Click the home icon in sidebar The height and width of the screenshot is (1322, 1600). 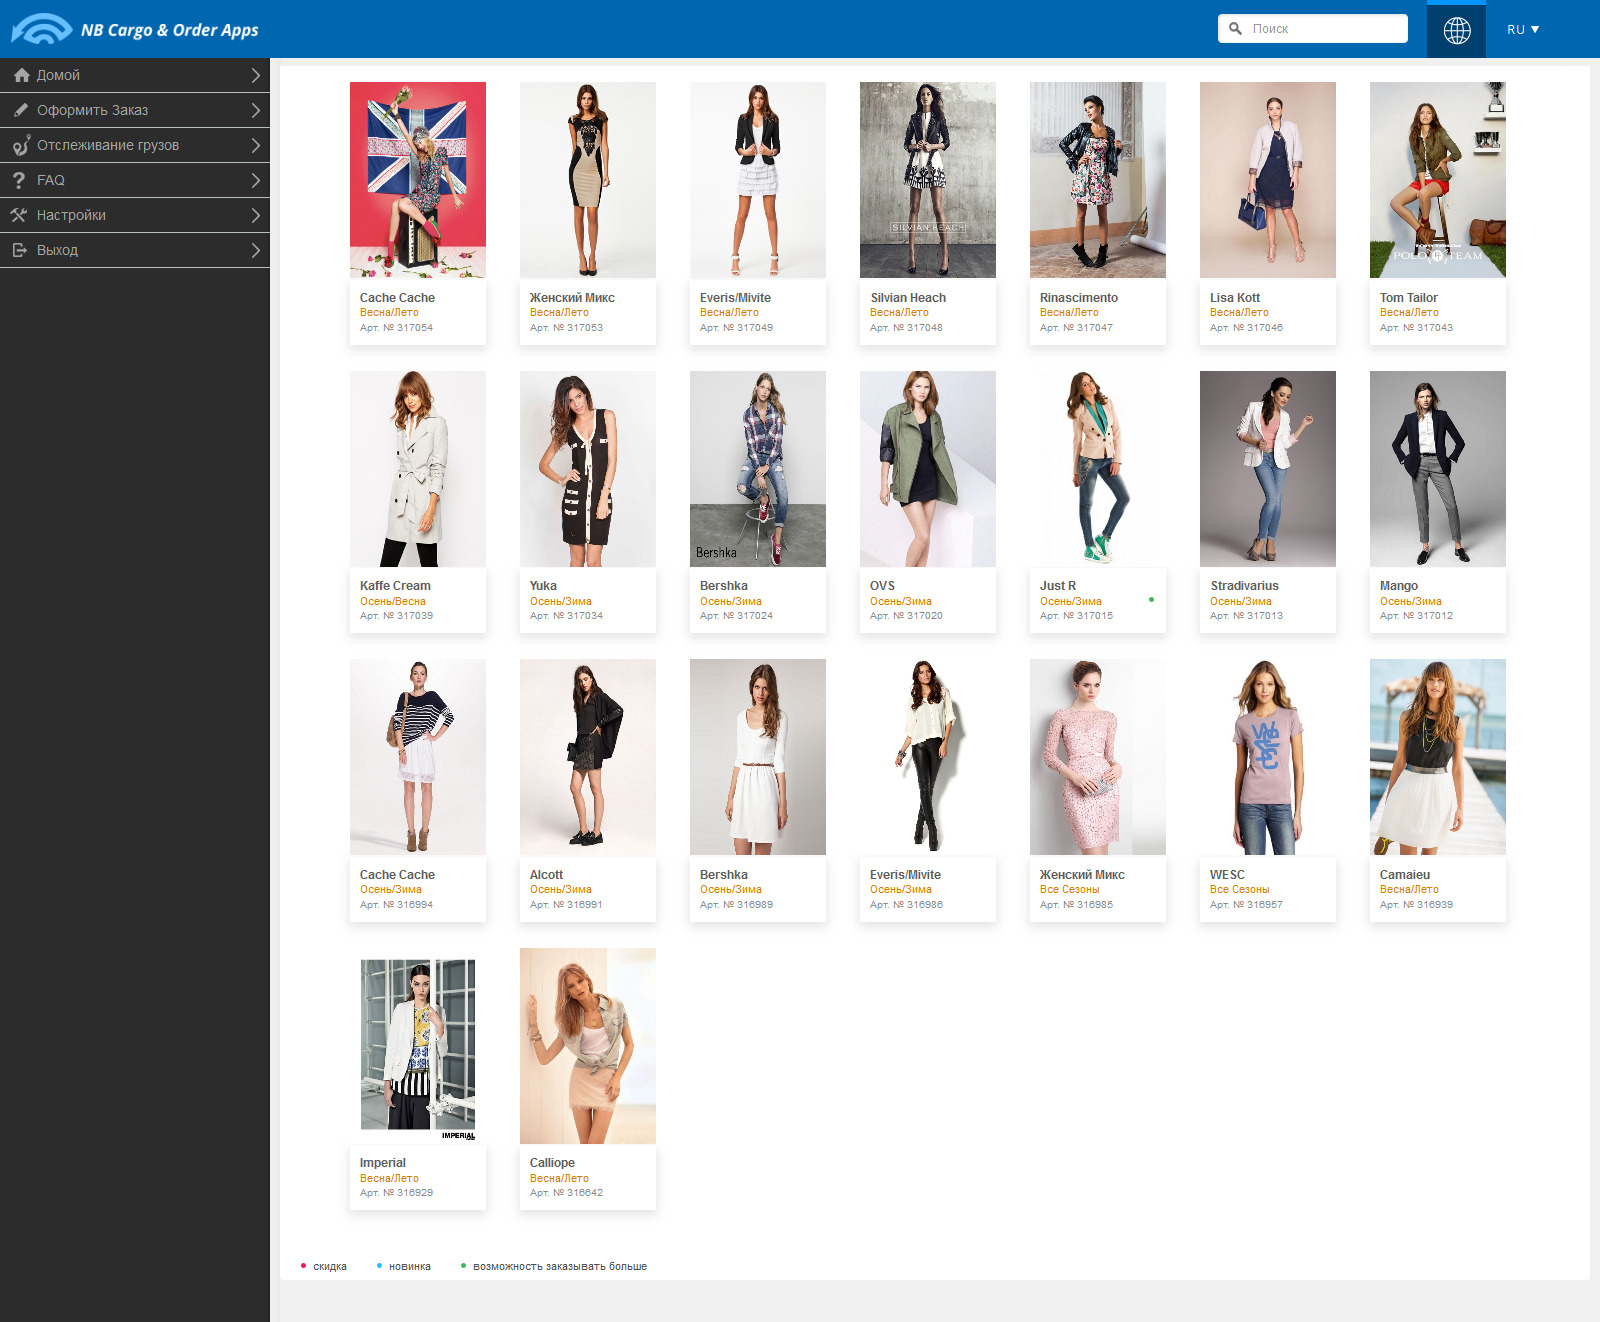tap(21, 75)
